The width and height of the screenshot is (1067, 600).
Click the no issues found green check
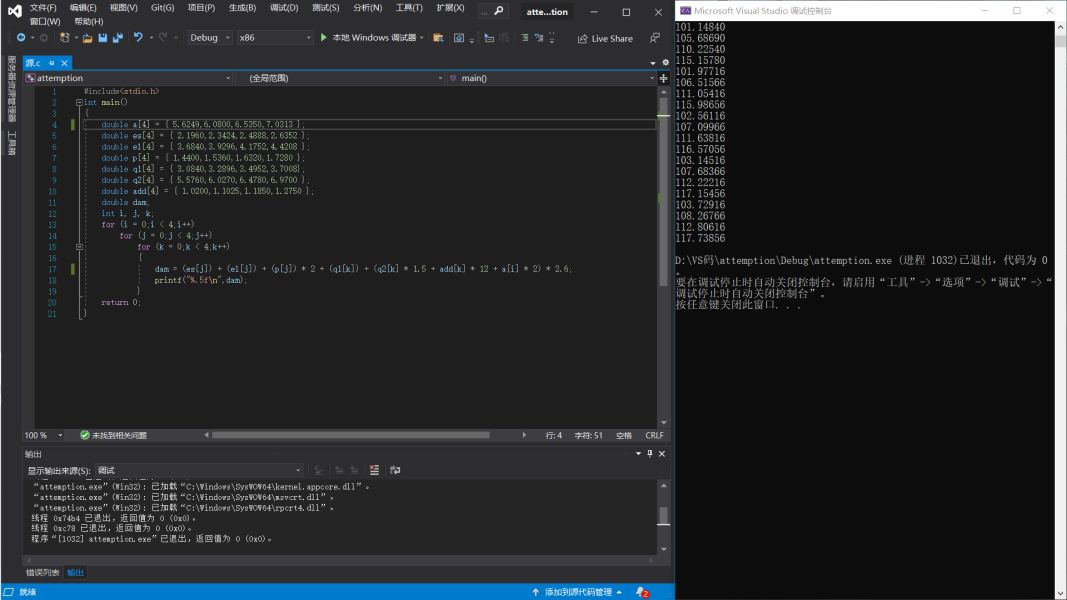point(85,435)
